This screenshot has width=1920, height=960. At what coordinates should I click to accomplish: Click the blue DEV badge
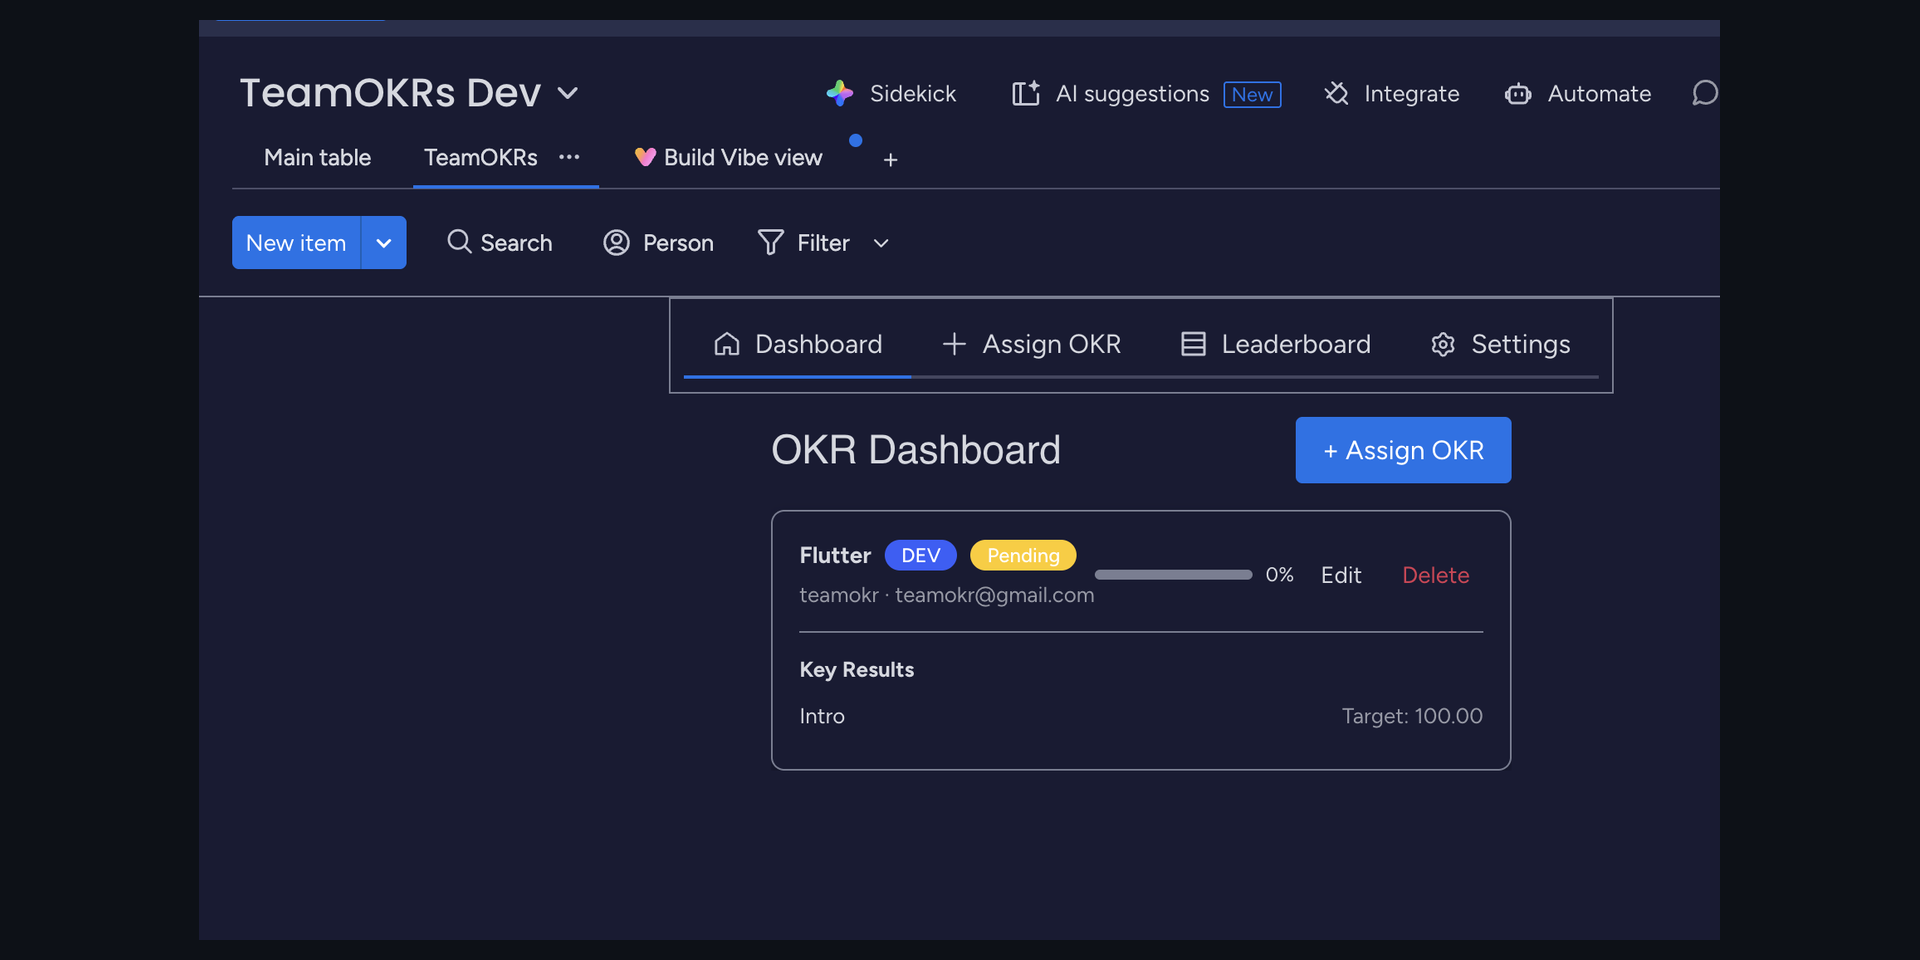pos(920,555)
